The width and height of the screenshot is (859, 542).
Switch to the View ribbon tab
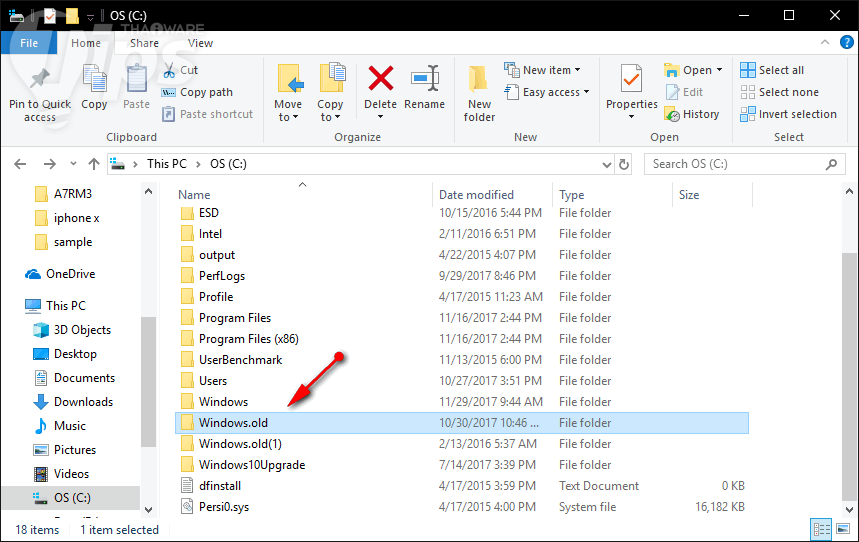(200, 43)
